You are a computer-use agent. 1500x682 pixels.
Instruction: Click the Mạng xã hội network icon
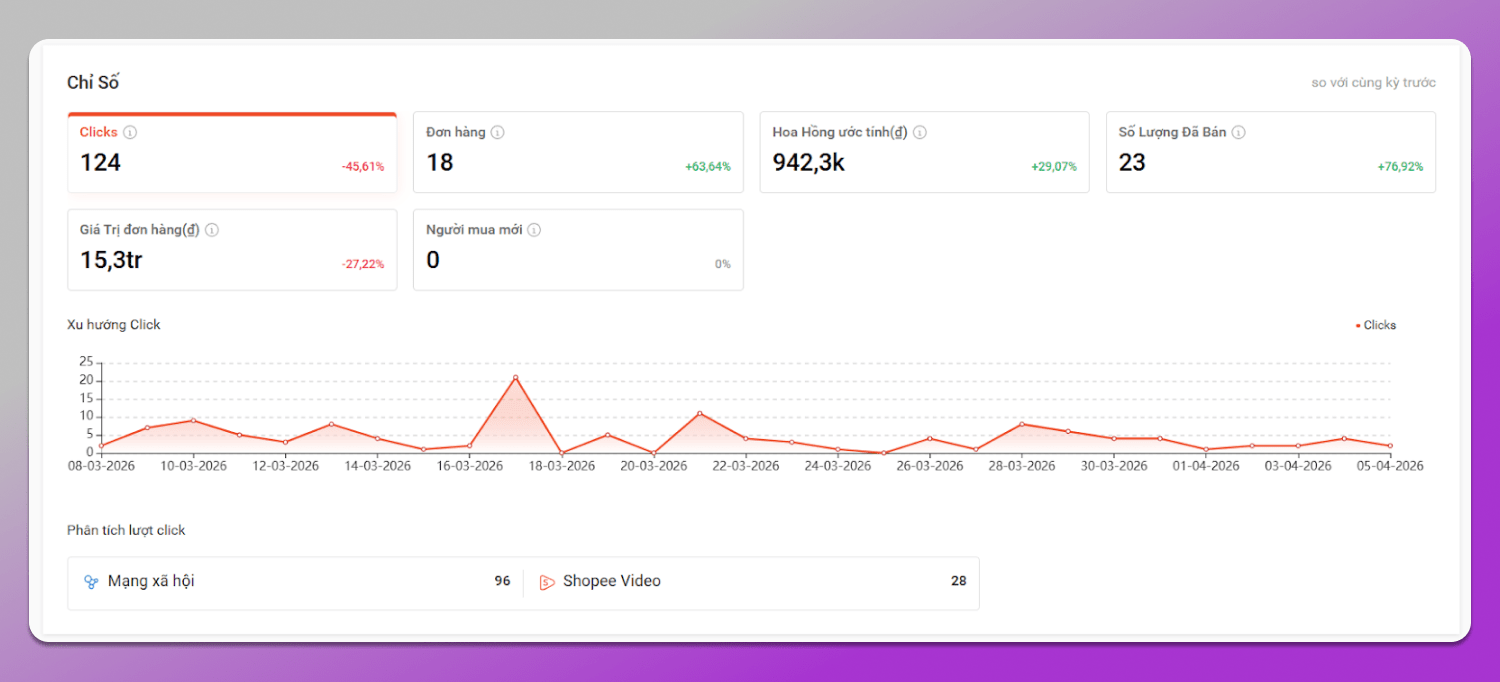point(91,582)
